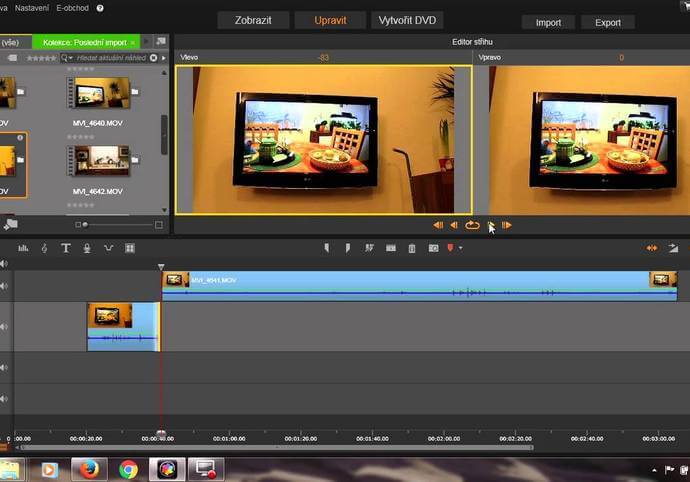Filter library by the five-star rating

pyautogui.click(x=41, y=58)
